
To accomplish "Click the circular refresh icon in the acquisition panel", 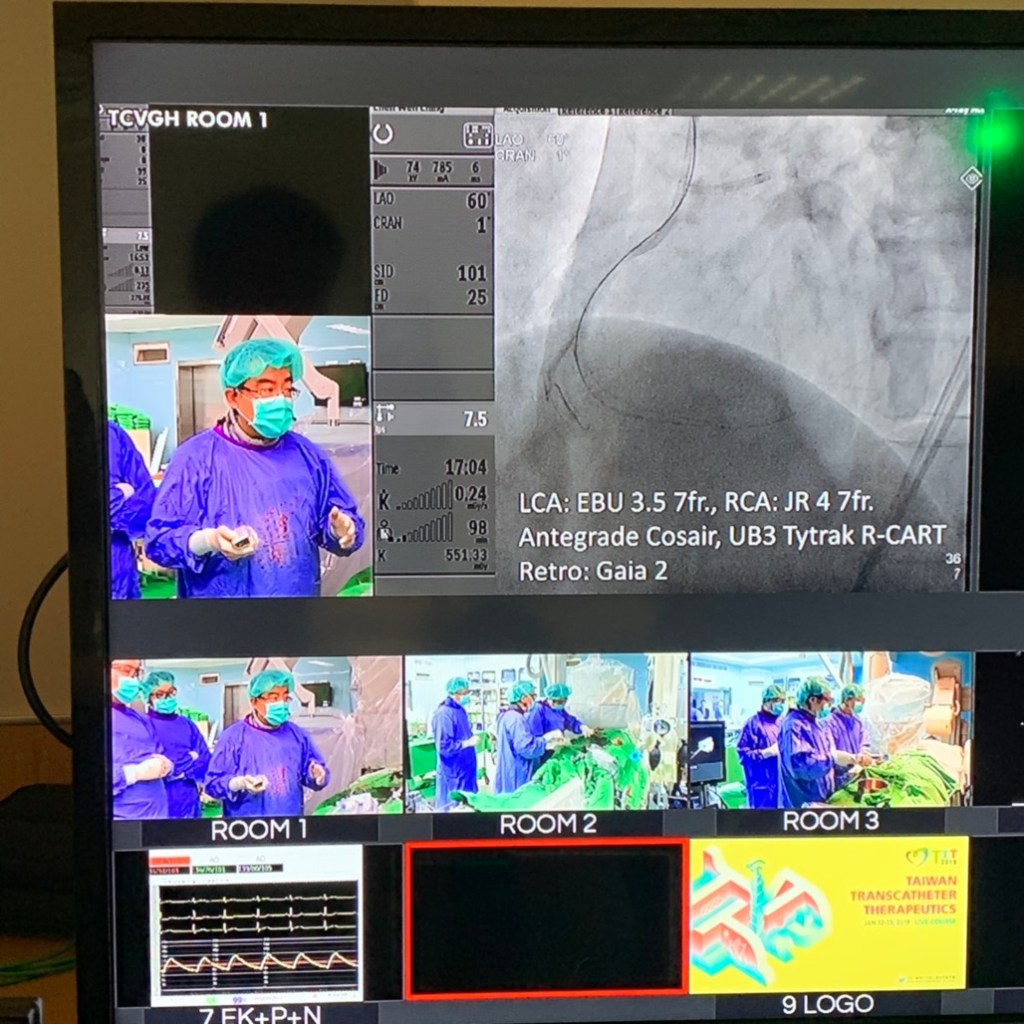I will pyautogui.click(x=383, y=134).
